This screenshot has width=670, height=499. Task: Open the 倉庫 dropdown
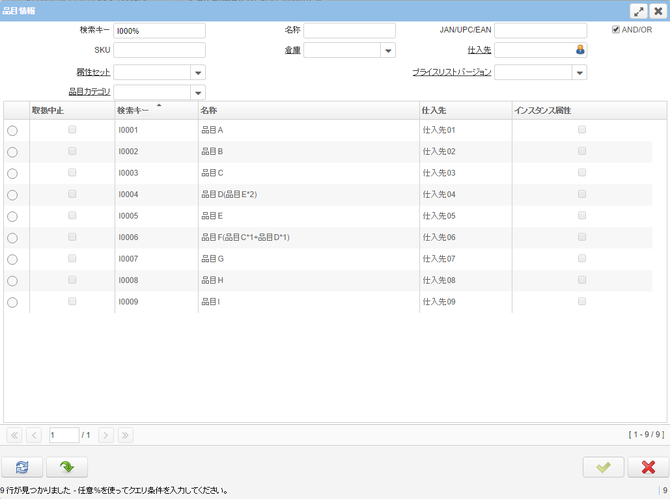[x=388, y=50]
